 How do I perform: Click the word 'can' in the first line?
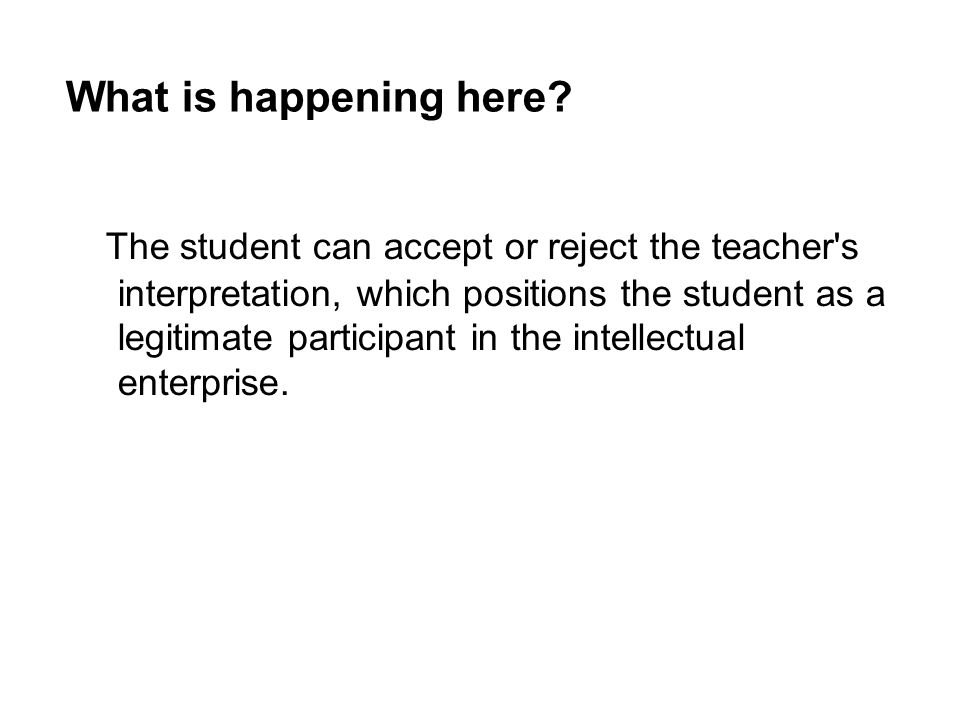click(x=342, y=249)
